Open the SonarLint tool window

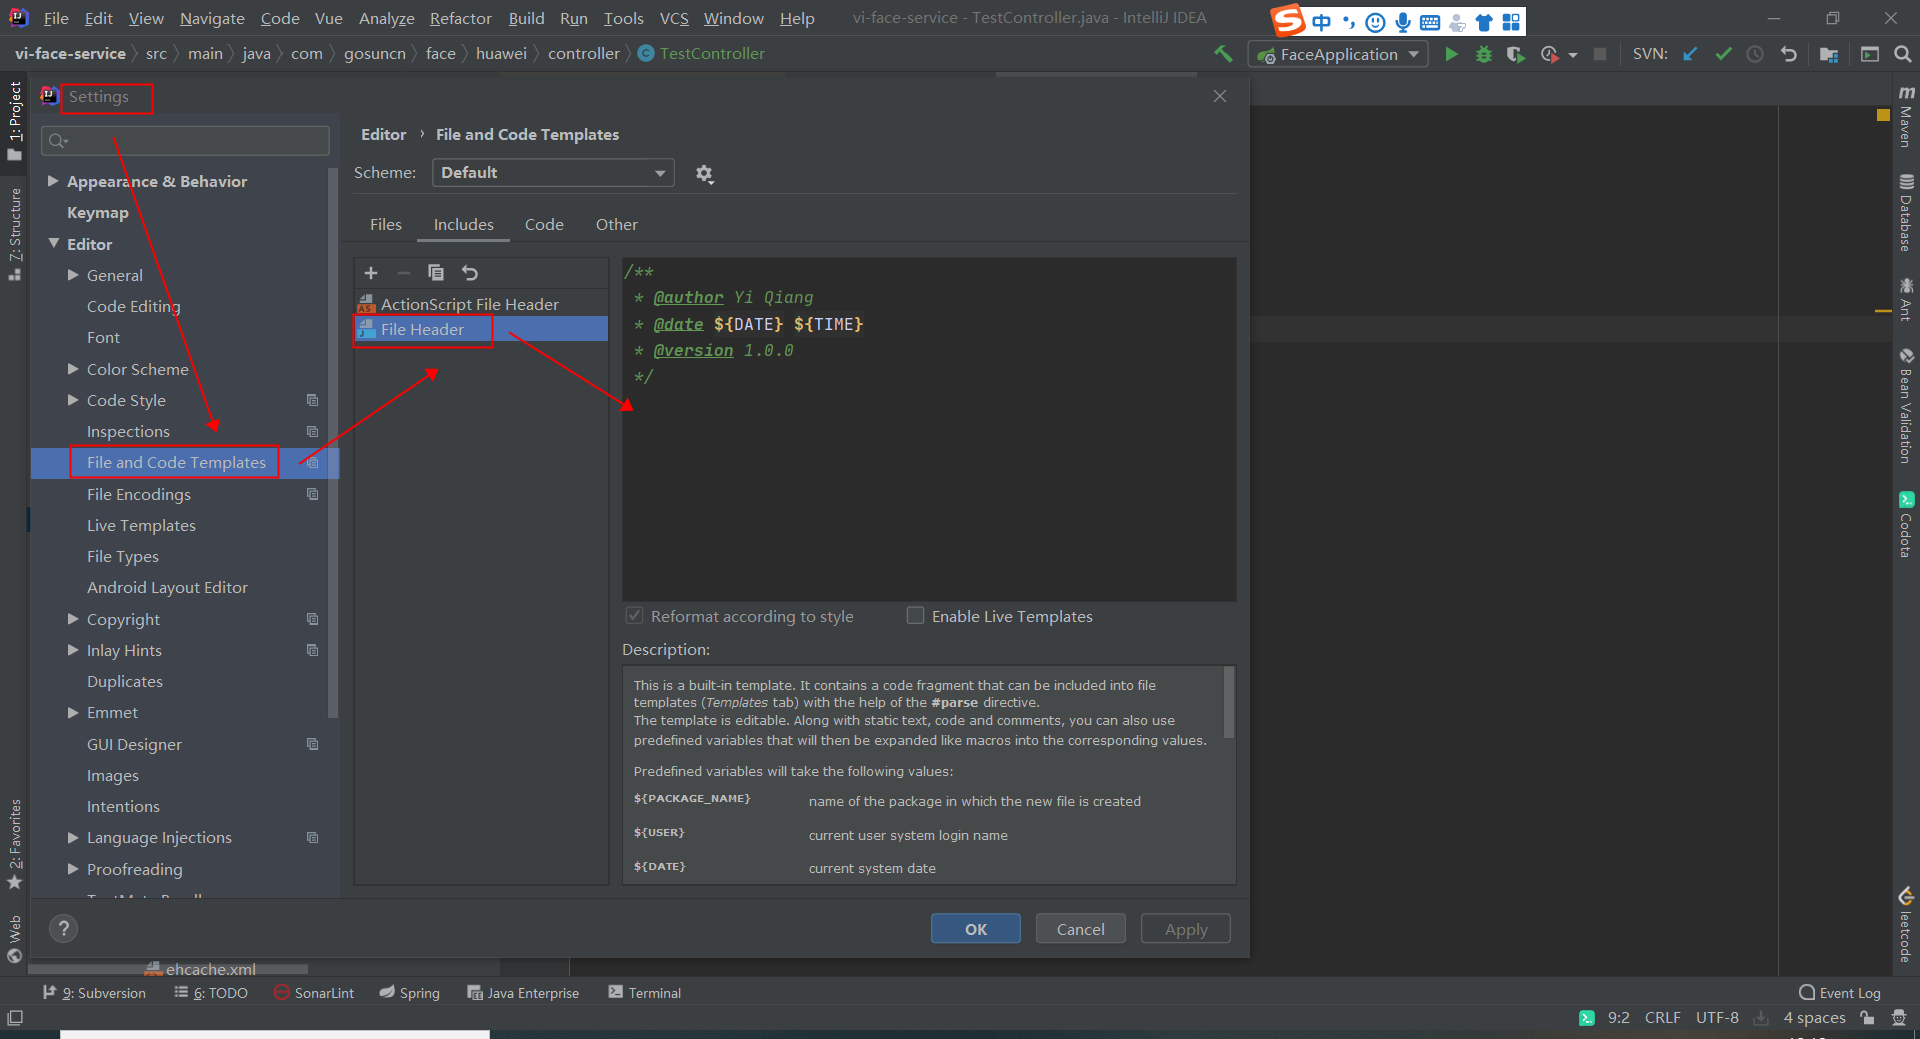click(314, 993)
